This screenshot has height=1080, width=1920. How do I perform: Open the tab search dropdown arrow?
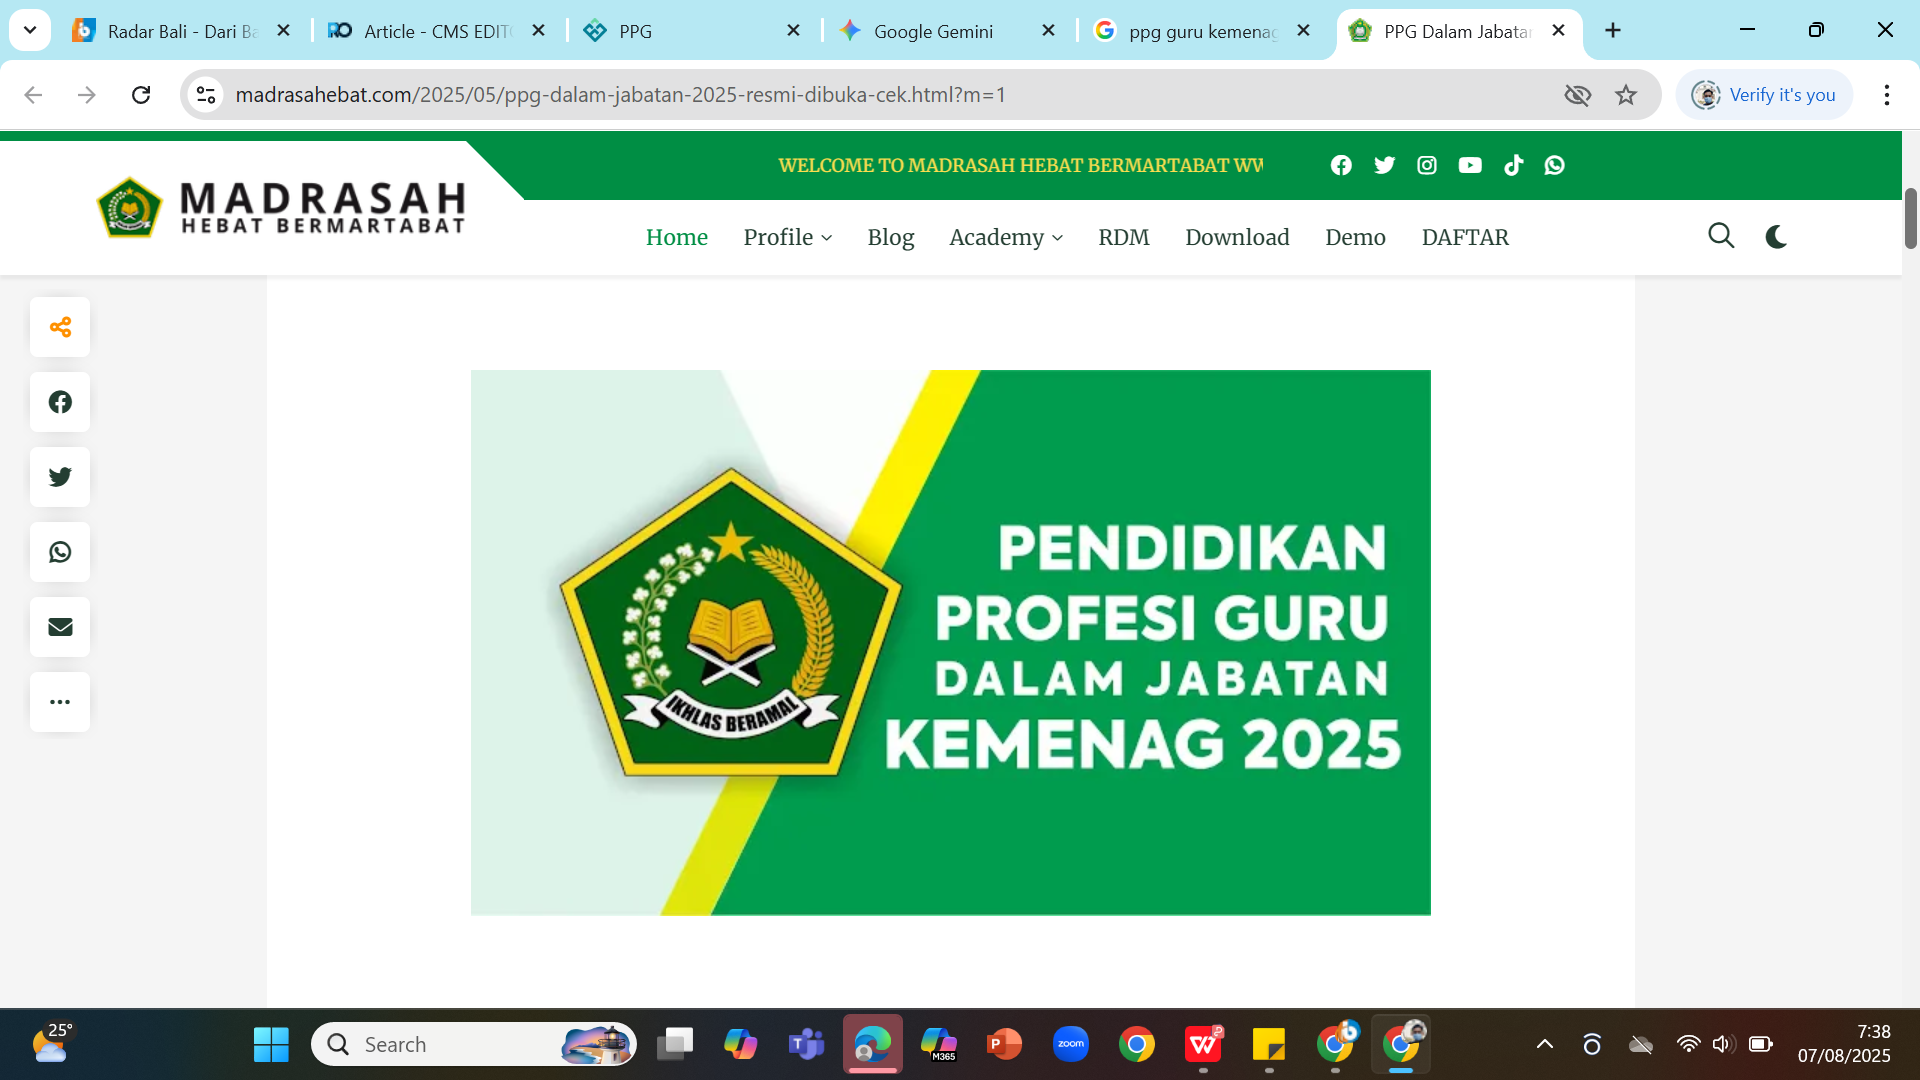pyautogui.click(x=30, y=30)
